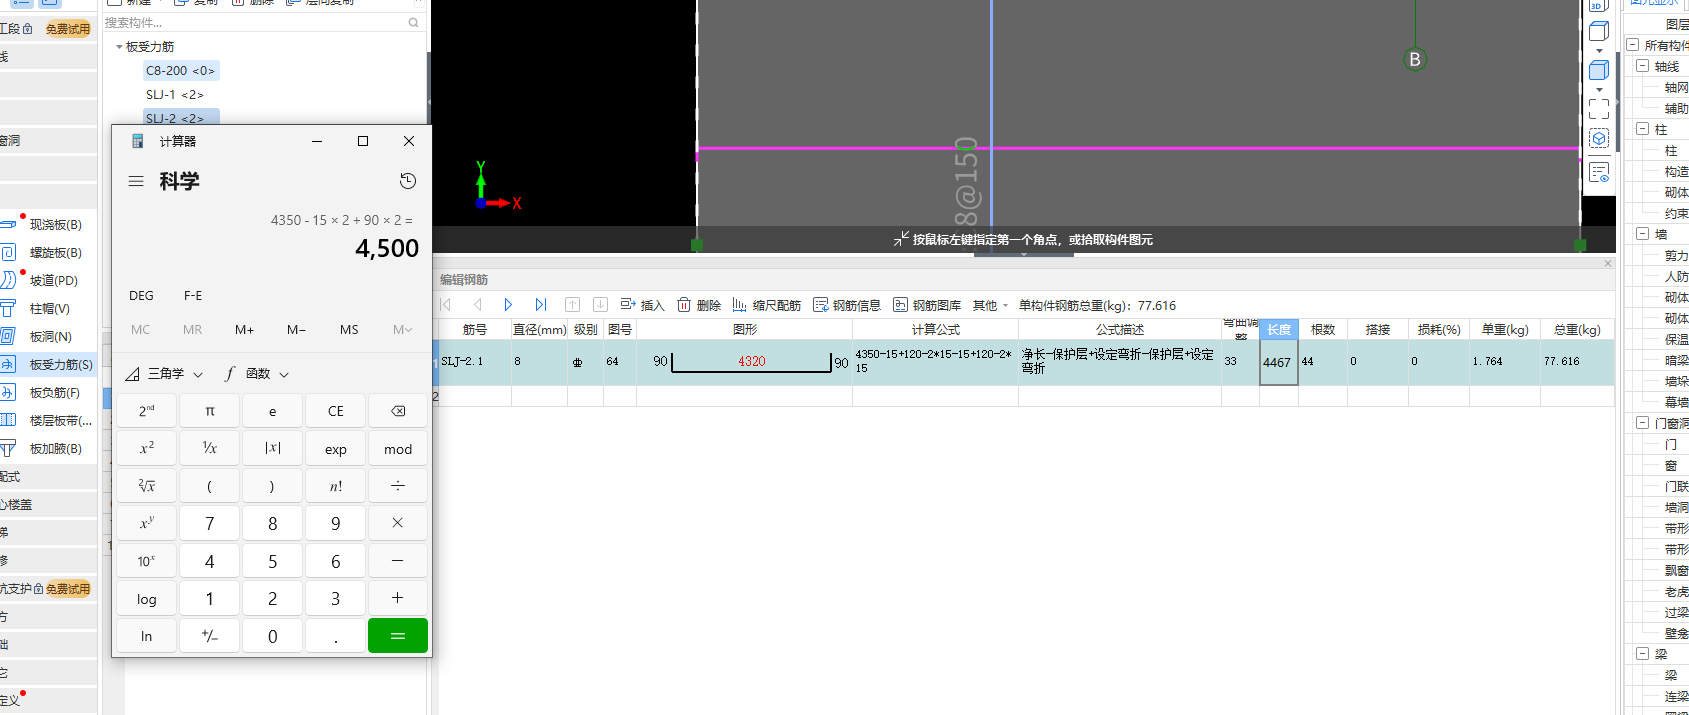Collapse the 所有构件 tree node
This screenshot has width=1689, height=715.
pos(1633,45)
